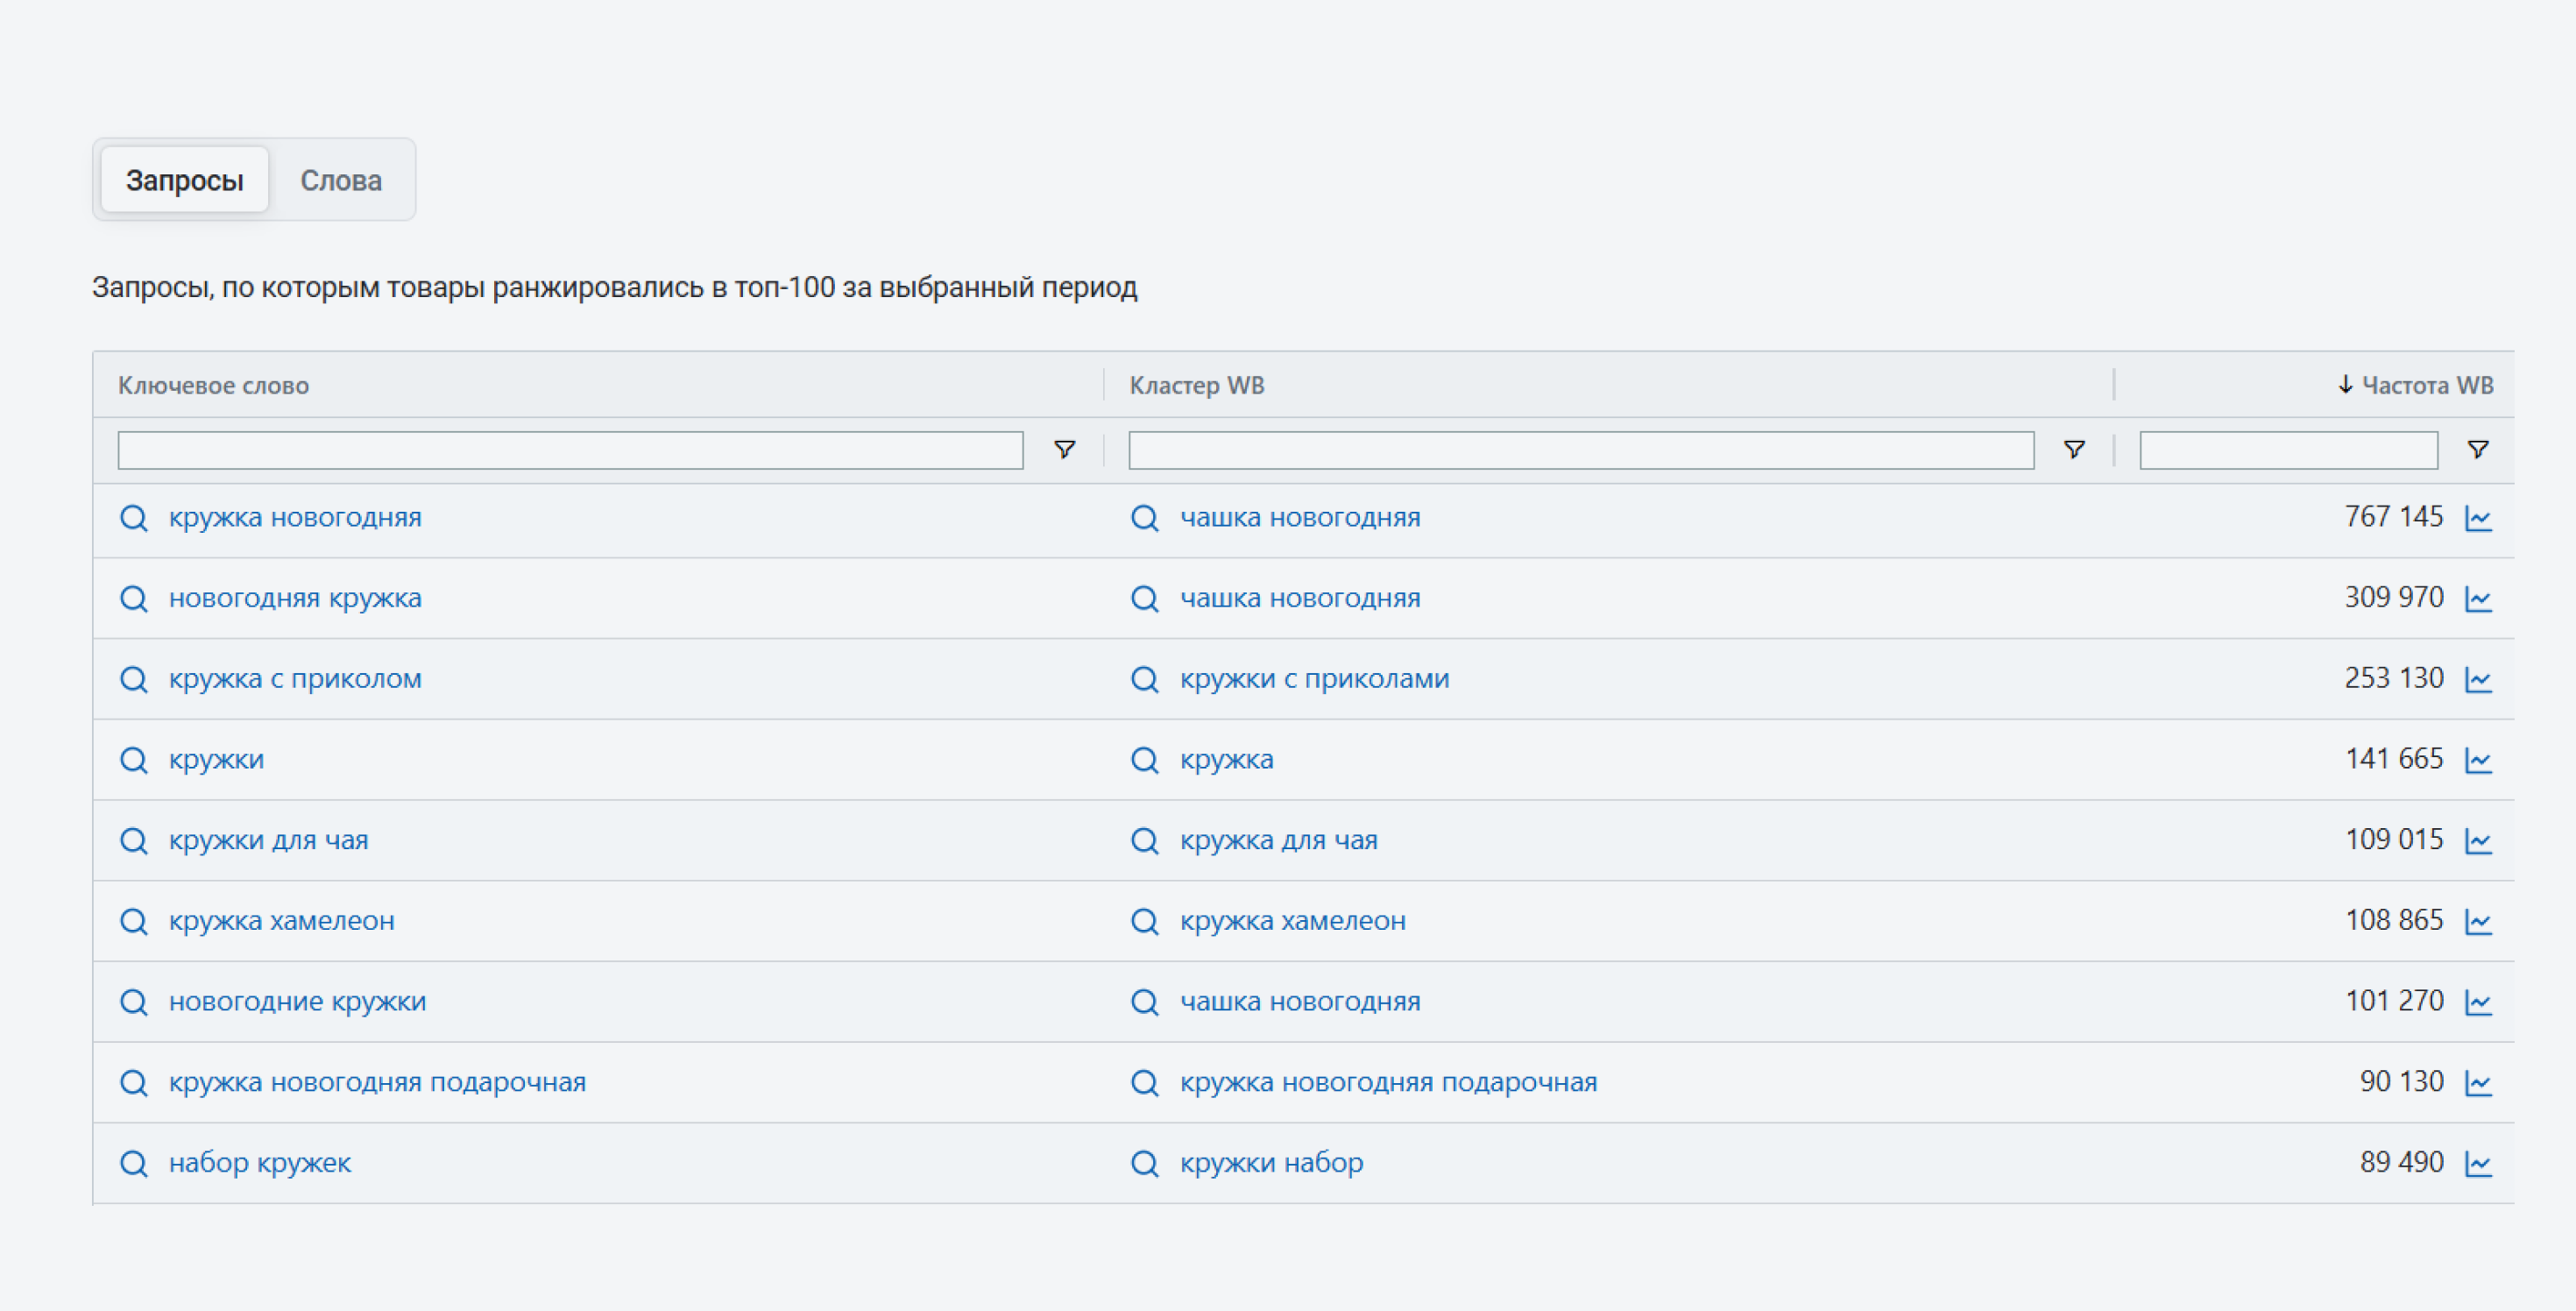Open cluster link кружка новогодняя подарочная
The width and height of the screenshot is (2576, 1311).
pos(1388,1083)
